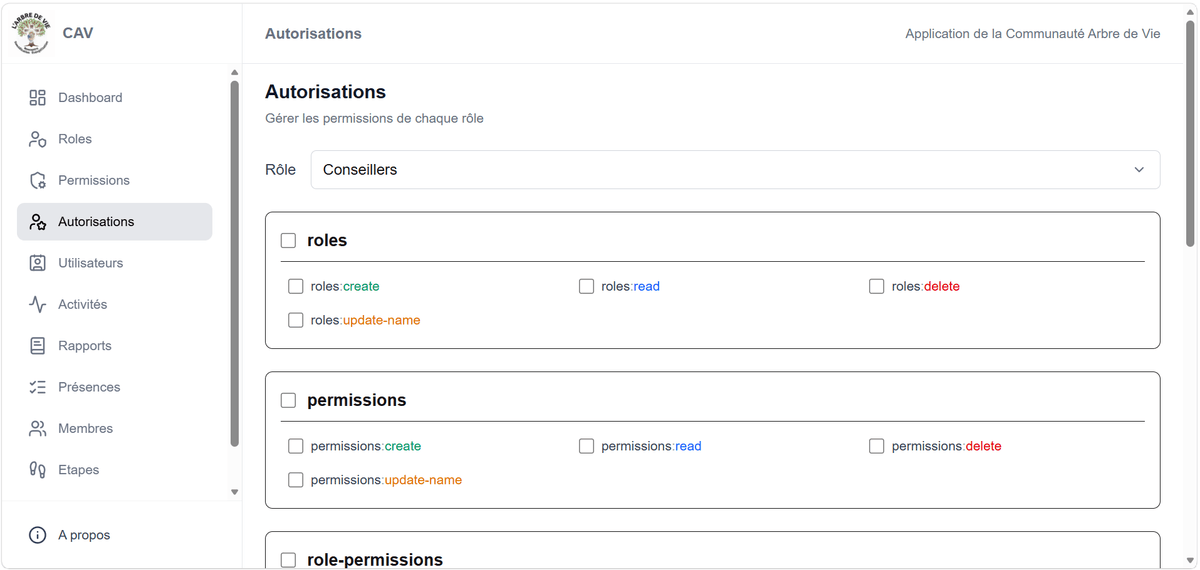Click the Dashboard grid icon
Image resolution: width=1200 pixels, height=570 pixels.
coord(37,98)
